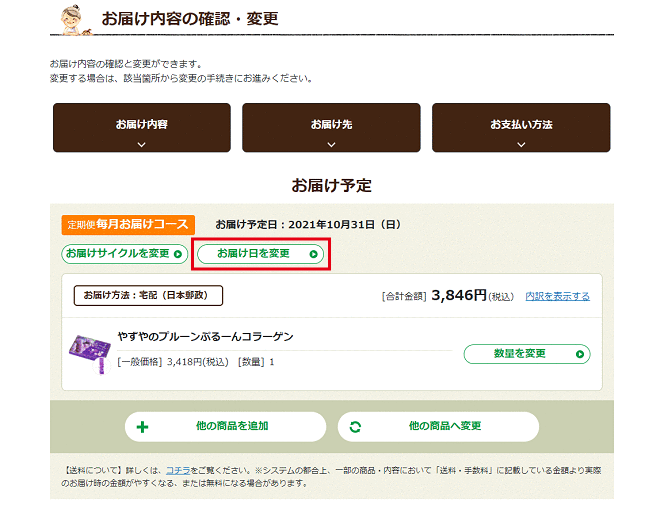Click the [数量] 1 quantity text

pos(256,362)
